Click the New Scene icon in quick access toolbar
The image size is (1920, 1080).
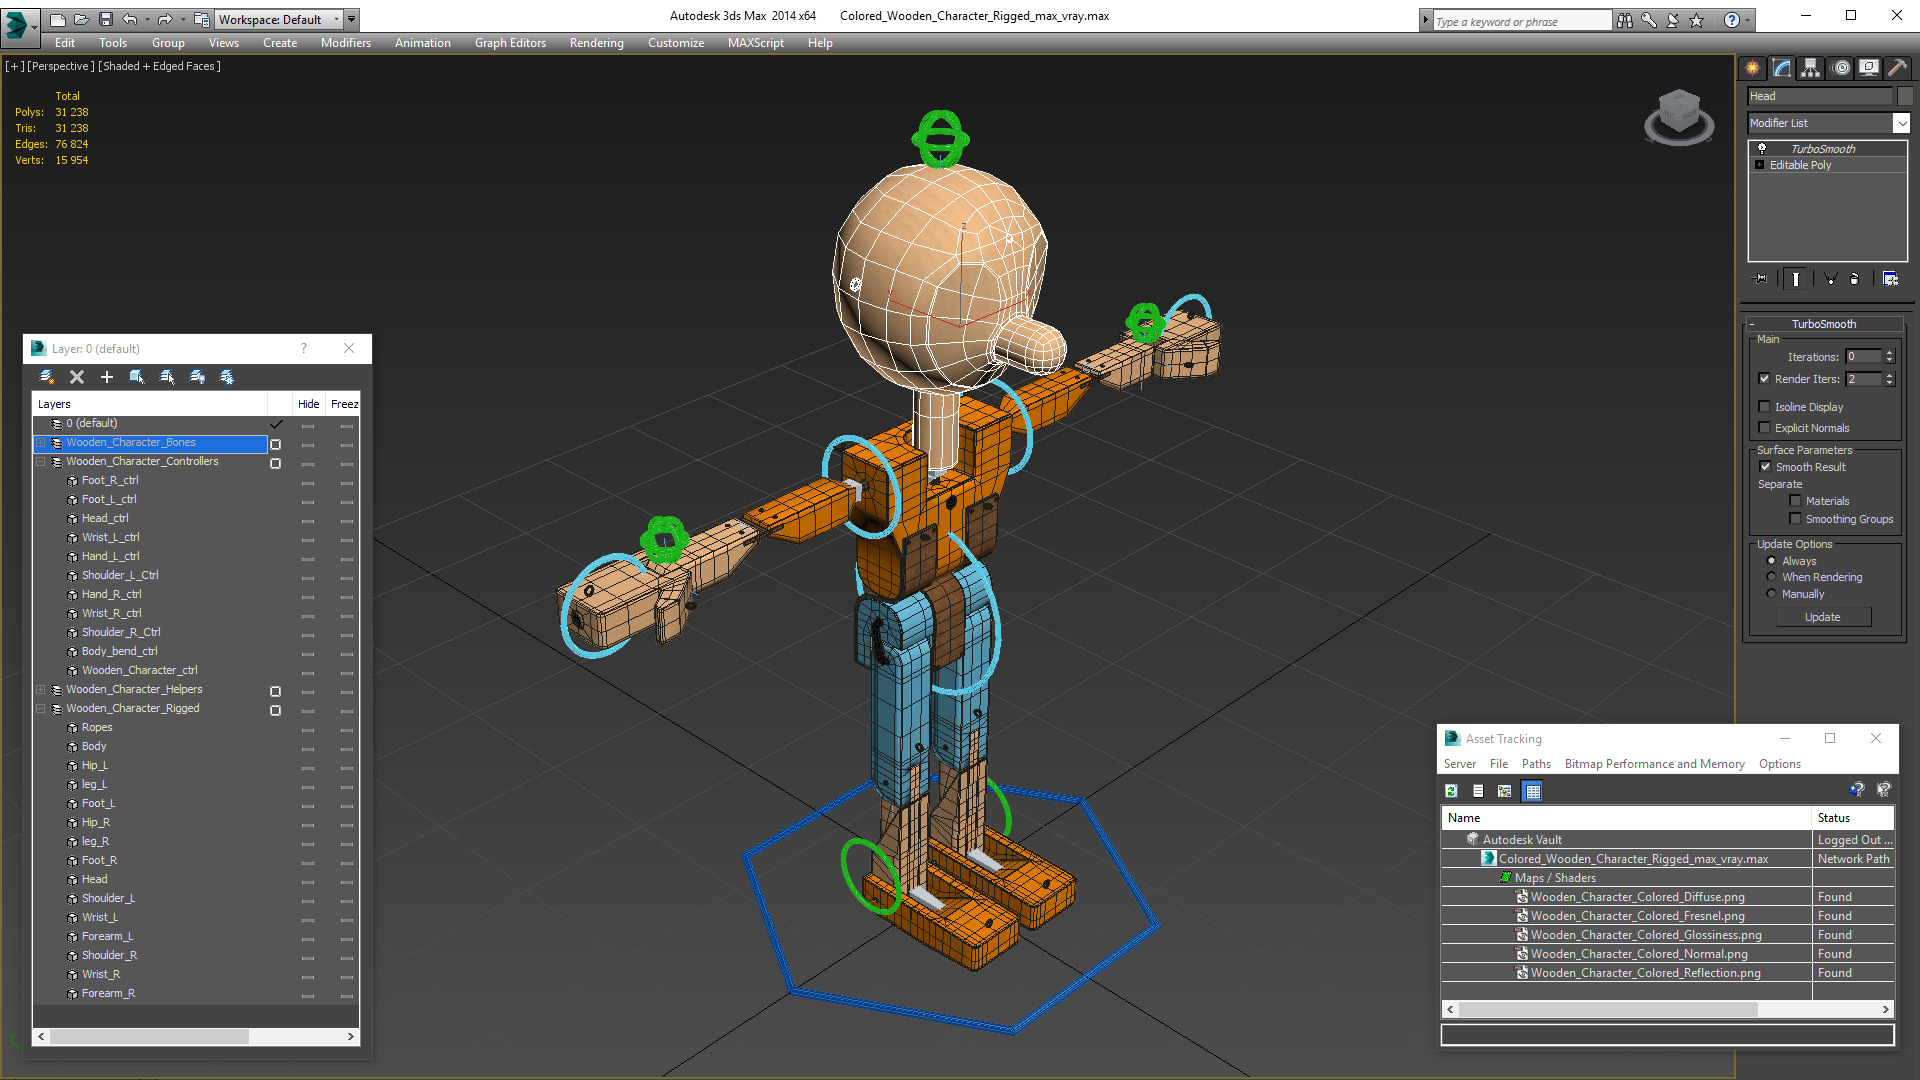tap(58, 19)
